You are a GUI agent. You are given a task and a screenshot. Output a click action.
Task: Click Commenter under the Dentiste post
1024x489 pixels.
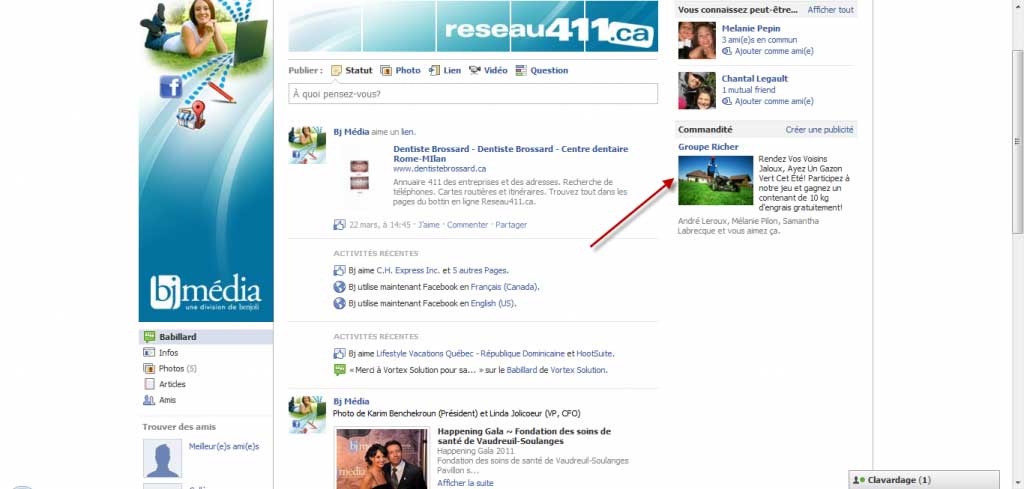(x=467, y=225)
